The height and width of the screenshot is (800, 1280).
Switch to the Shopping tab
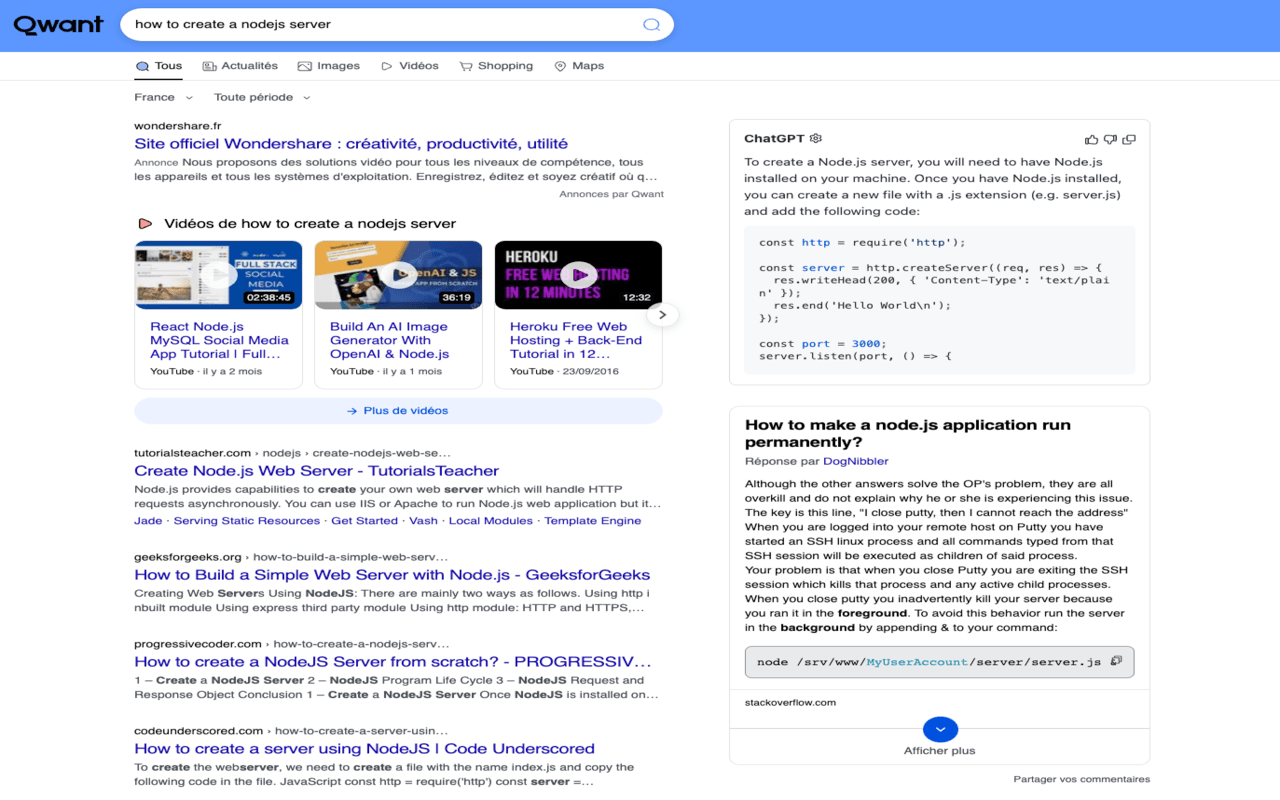[x=496, y=66]
